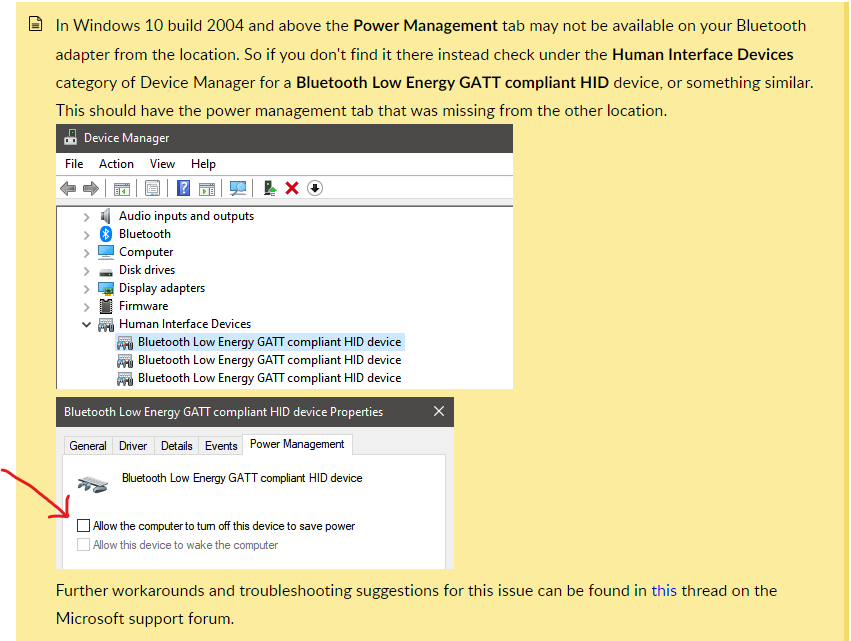Click the Computer monitor icon

tap(106, 252)
